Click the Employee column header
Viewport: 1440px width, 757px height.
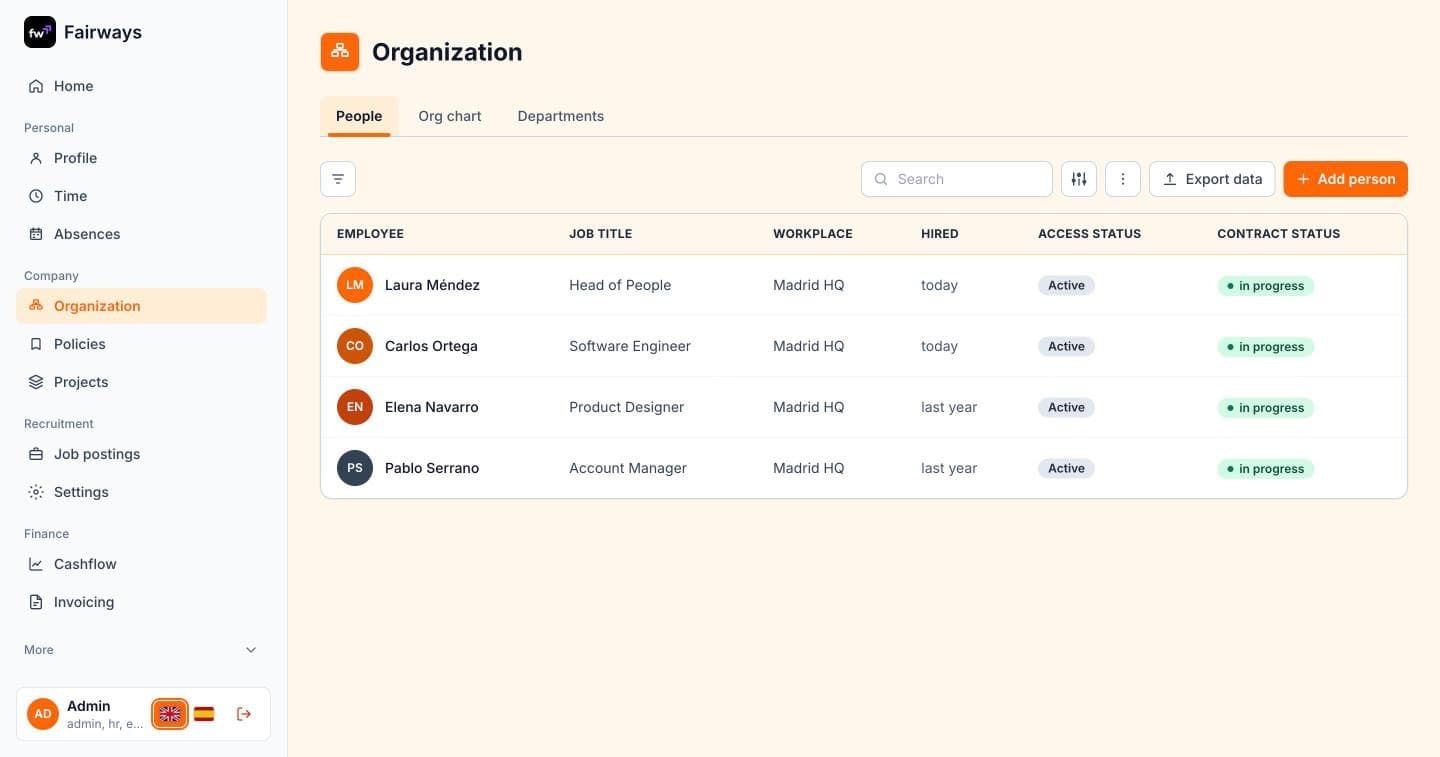370,234
